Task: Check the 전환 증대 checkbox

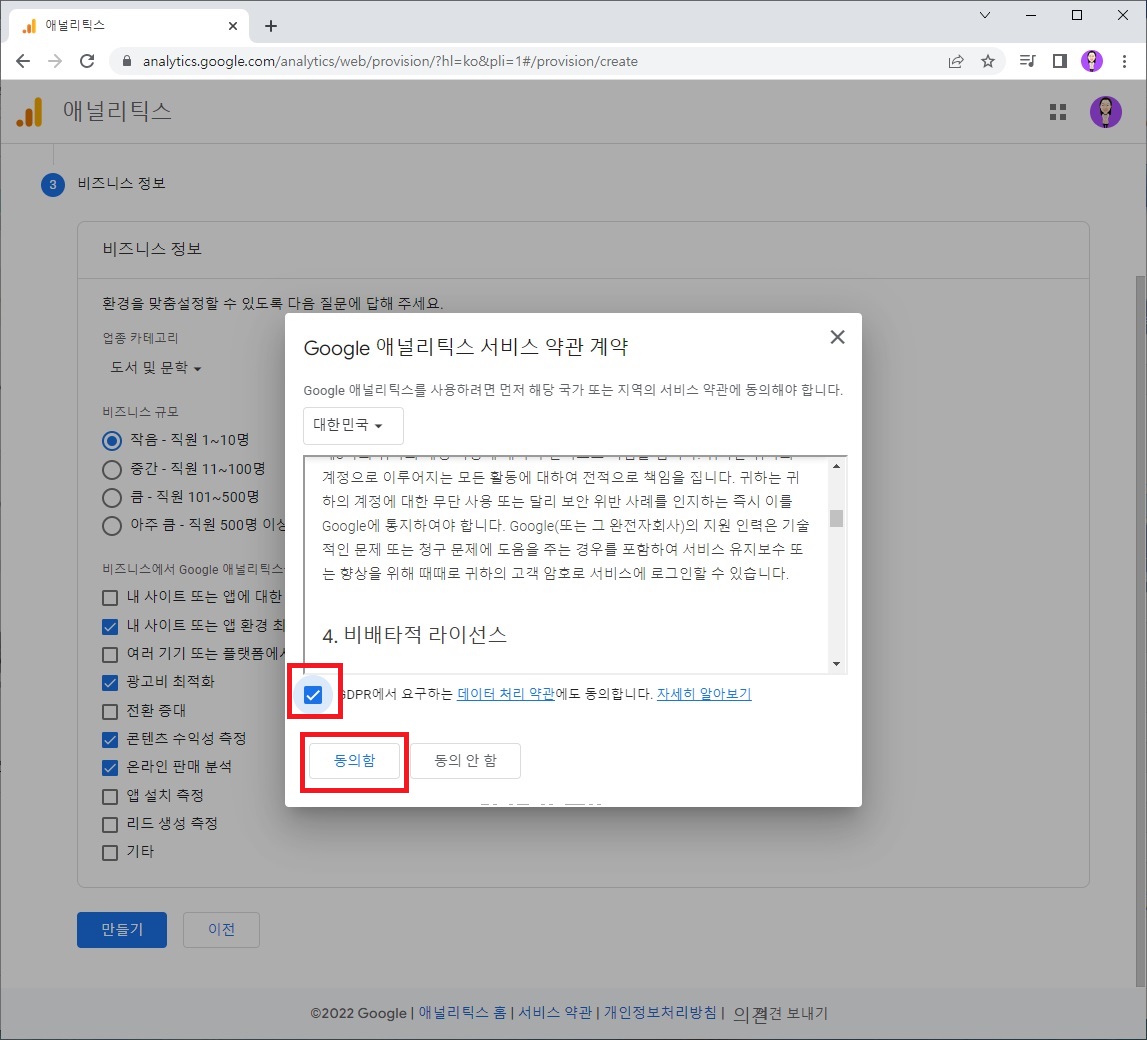Action: point(110,712)
